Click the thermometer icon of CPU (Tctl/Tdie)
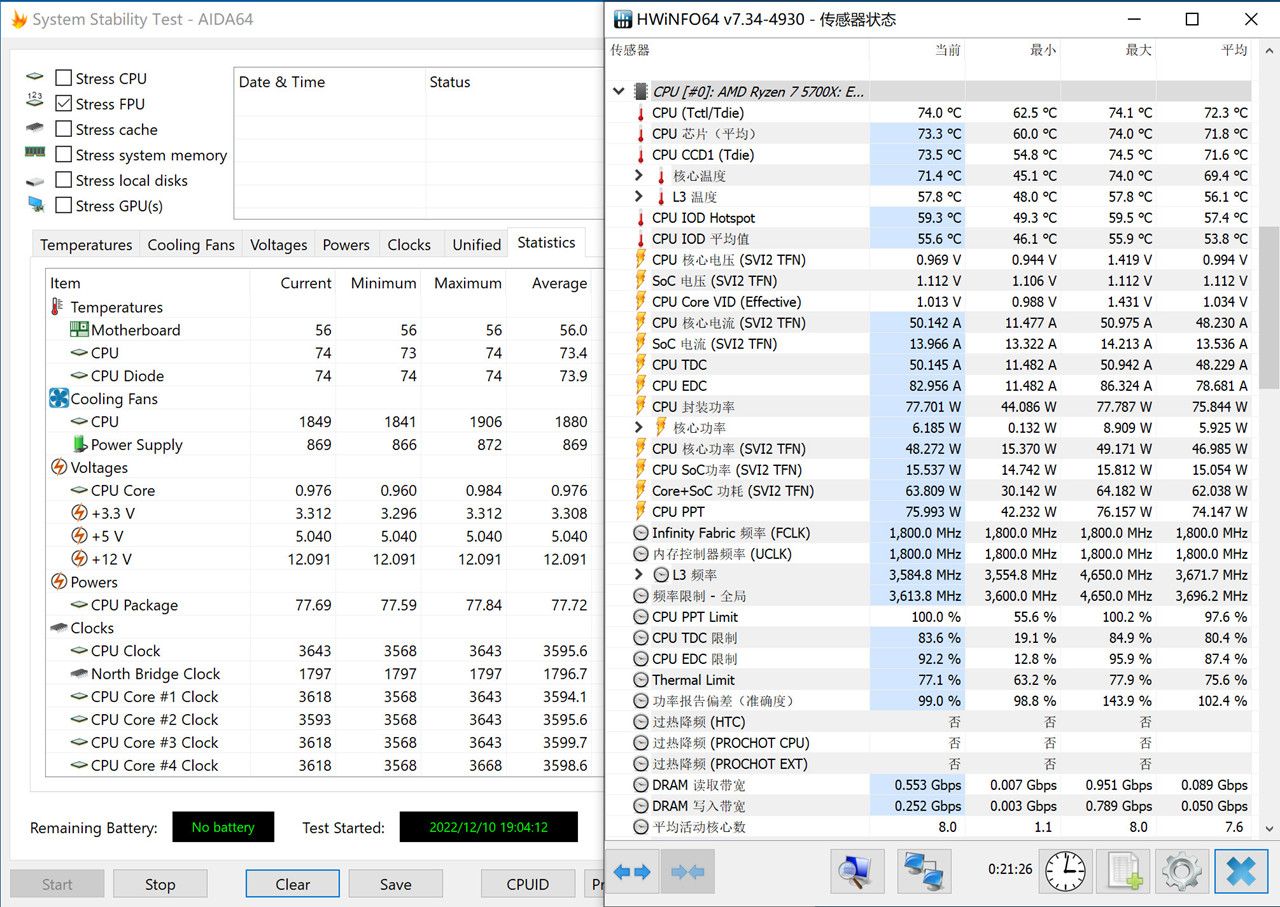1280x907 pixels. (x=641, y=113)
